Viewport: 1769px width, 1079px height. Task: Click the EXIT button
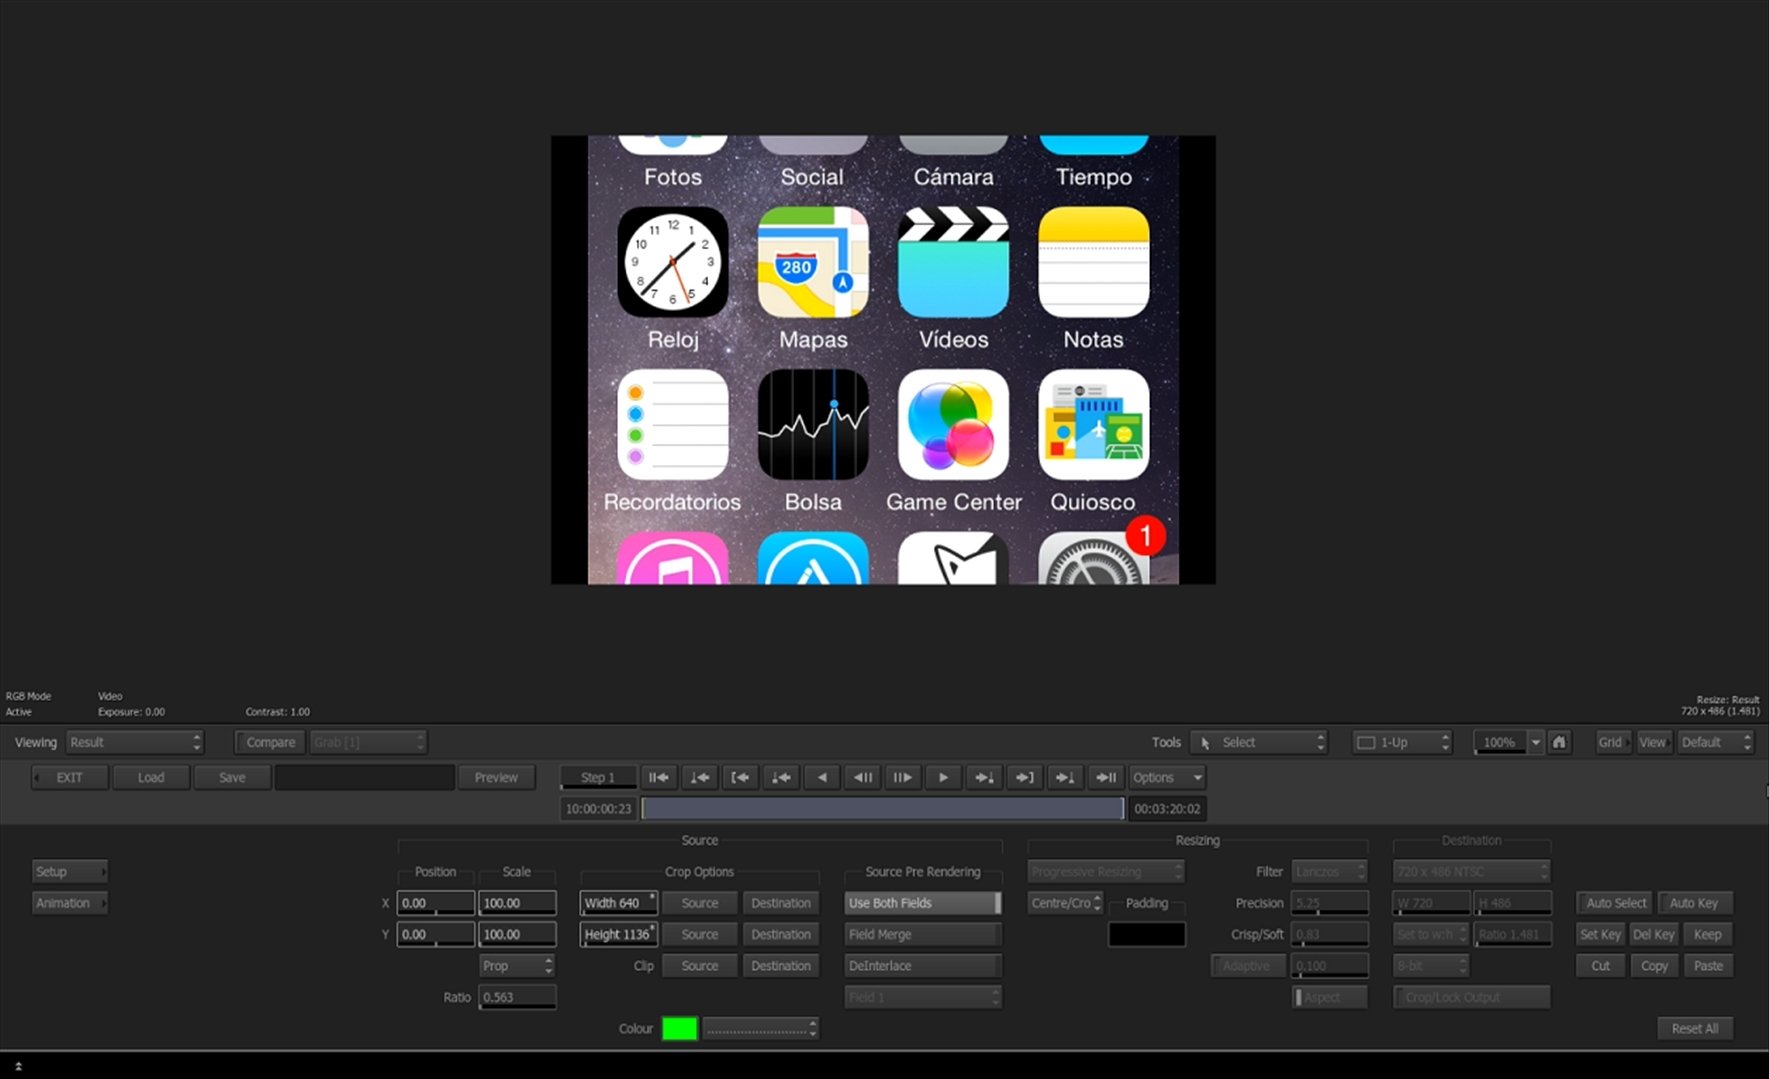pos(70,777)
